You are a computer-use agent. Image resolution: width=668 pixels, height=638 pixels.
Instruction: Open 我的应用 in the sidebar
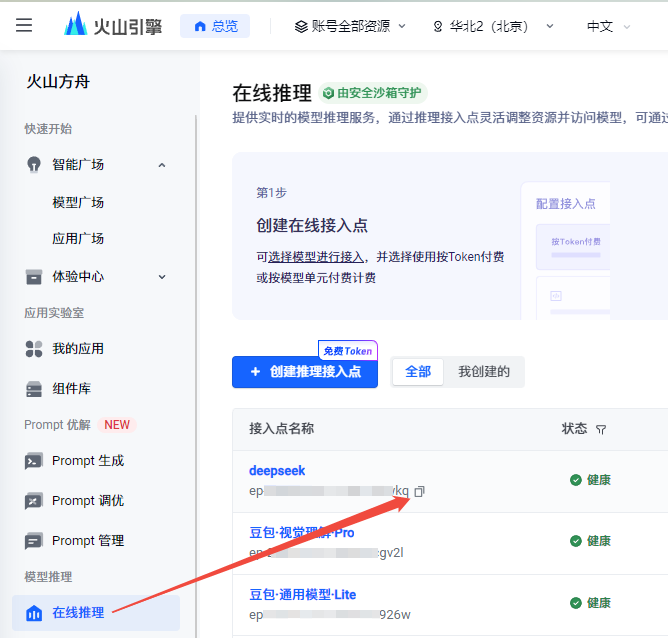pyautogui.click(x=78, y=348)
